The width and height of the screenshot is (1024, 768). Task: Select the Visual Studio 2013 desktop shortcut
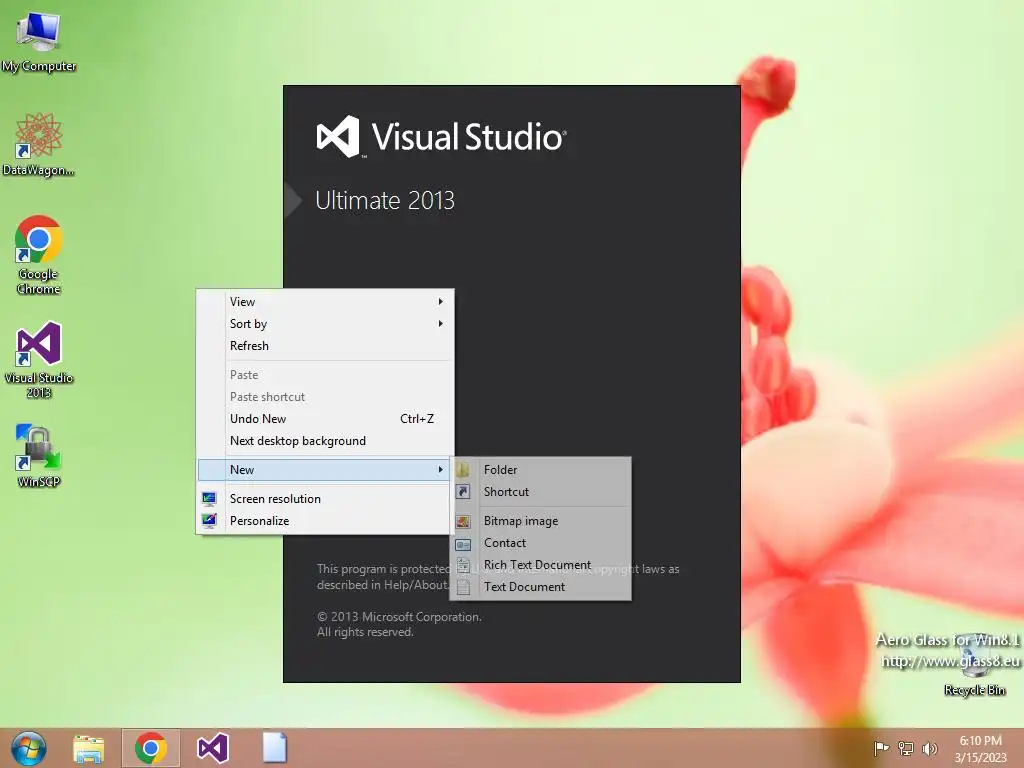tap(39, 359)
